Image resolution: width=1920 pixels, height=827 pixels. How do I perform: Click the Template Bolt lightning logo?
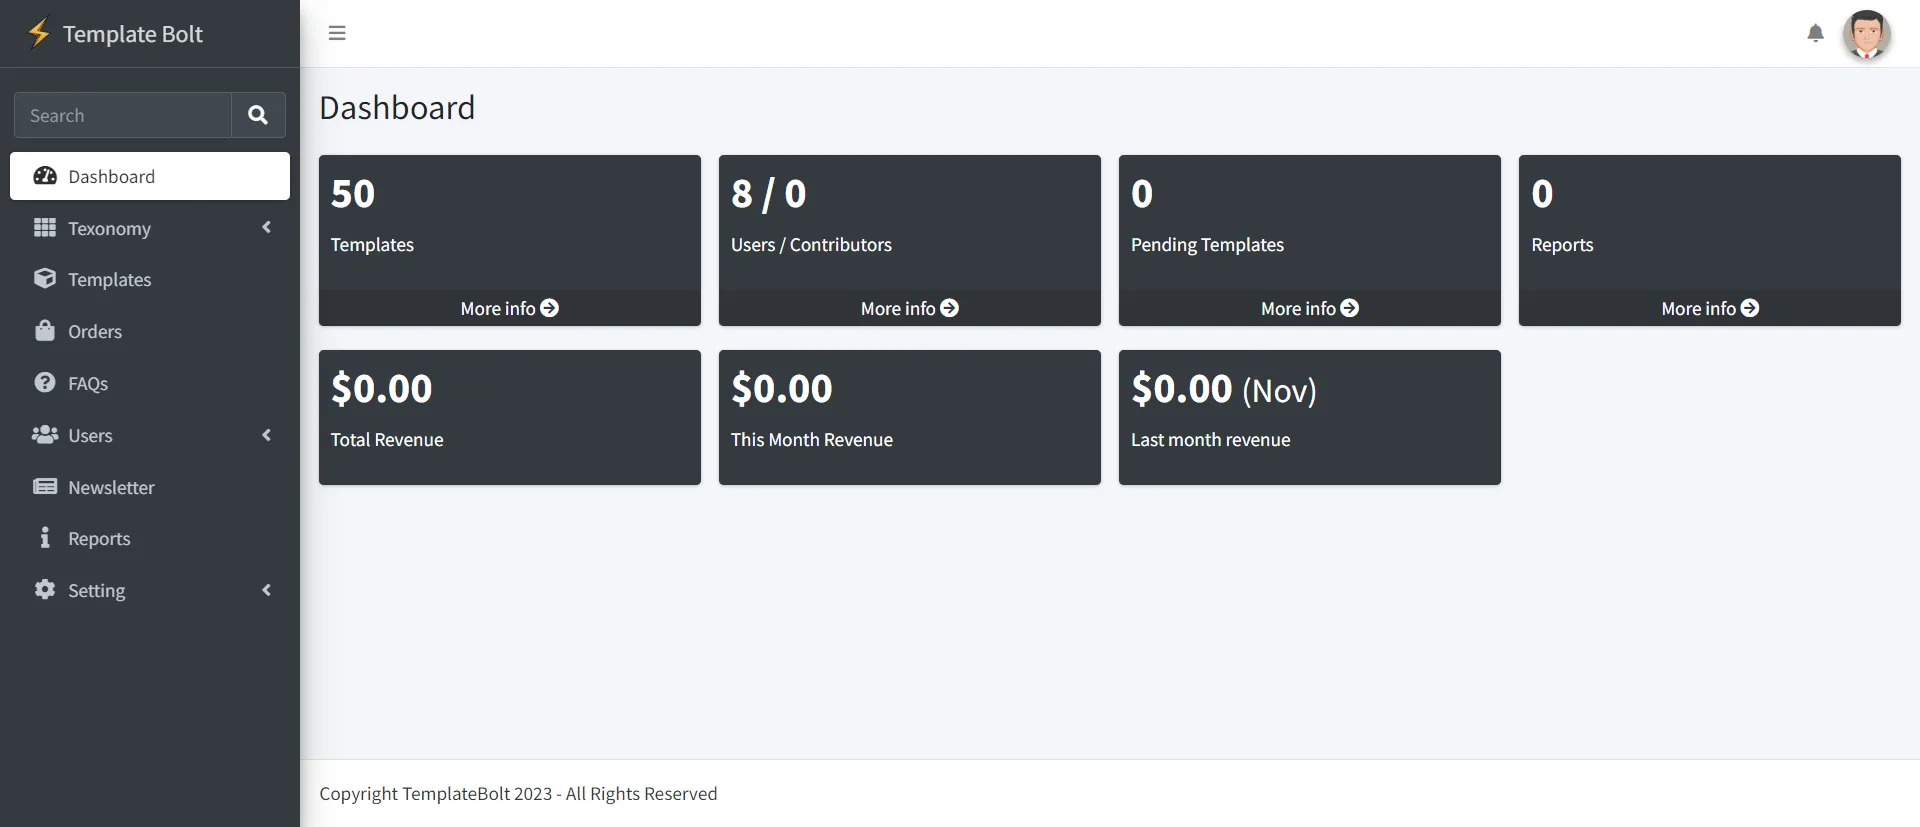click(x=39, y=33)
